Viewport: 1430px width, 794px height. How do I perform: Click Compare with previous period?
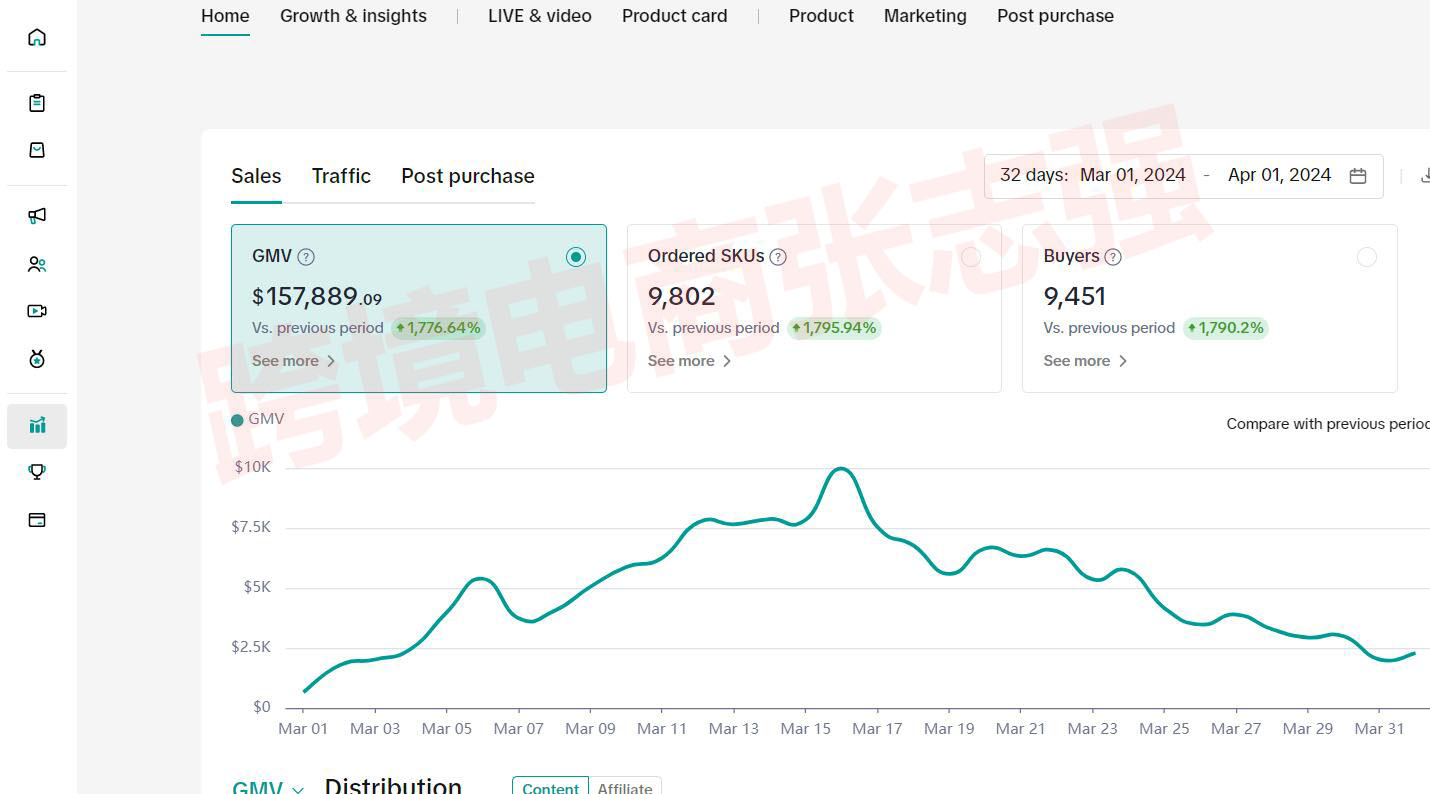(x=1328, y=424)
